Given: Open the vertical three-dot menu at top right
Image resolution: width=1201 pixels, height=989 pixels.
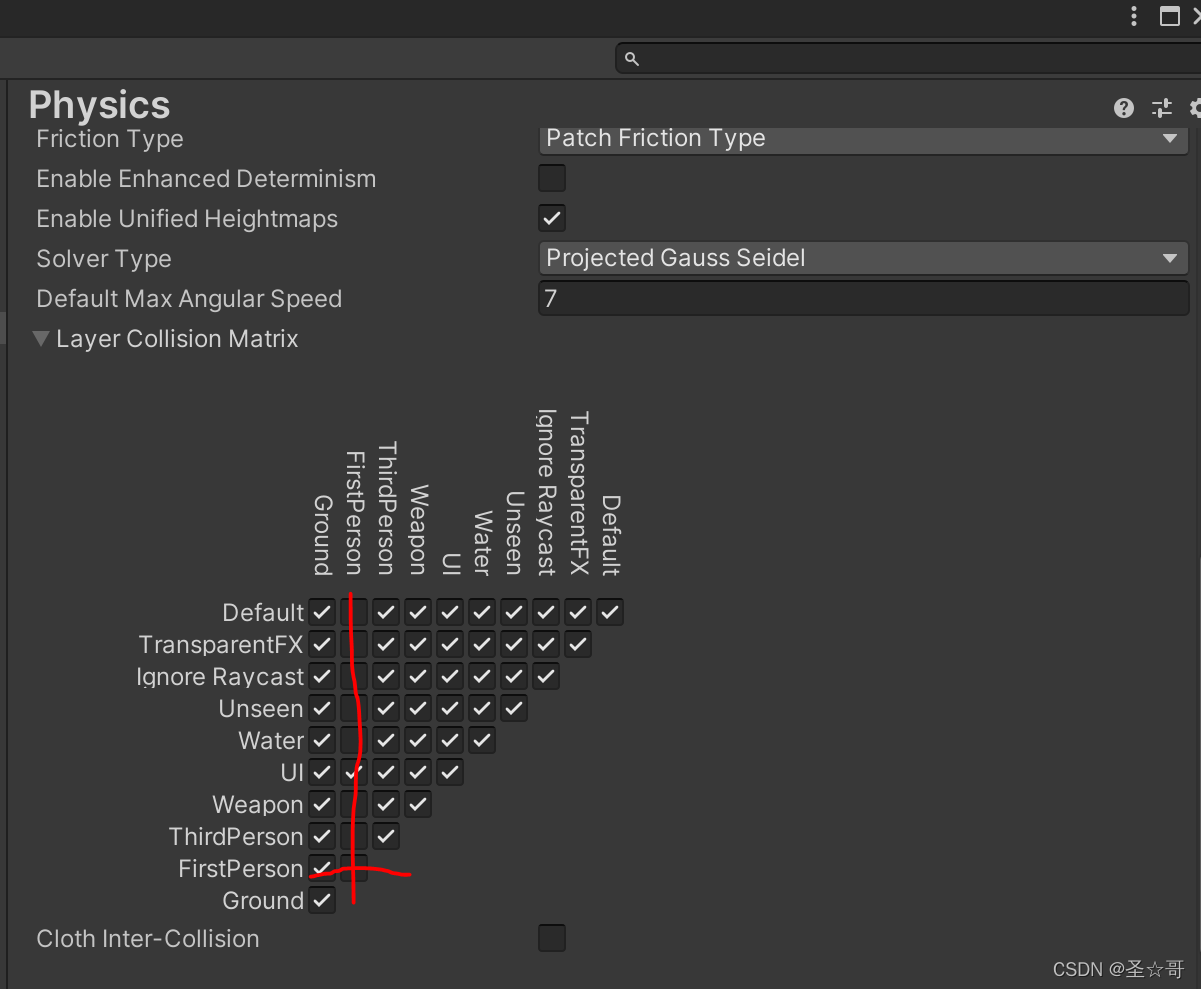Looking at the screenshot, I should pos(1132,17).
